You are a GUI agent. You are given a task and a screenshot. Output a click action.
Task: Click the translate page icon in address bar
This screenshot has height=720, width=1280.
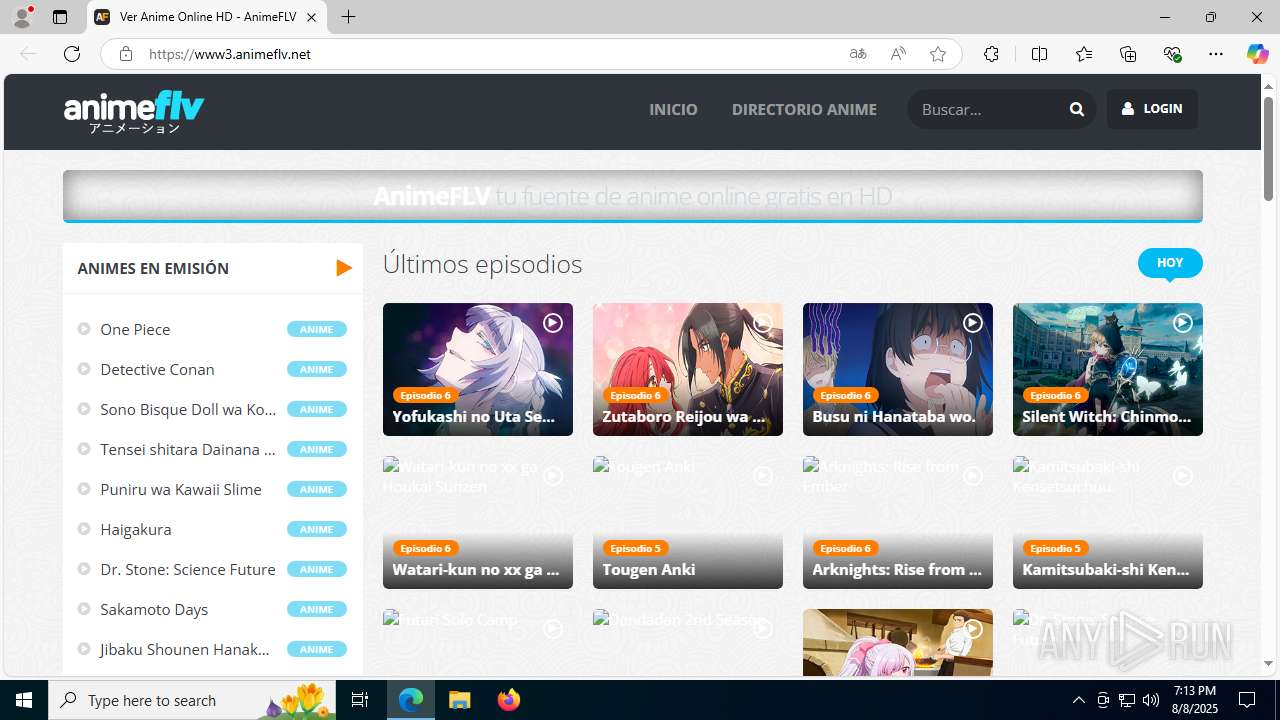[x=858, y=54]
